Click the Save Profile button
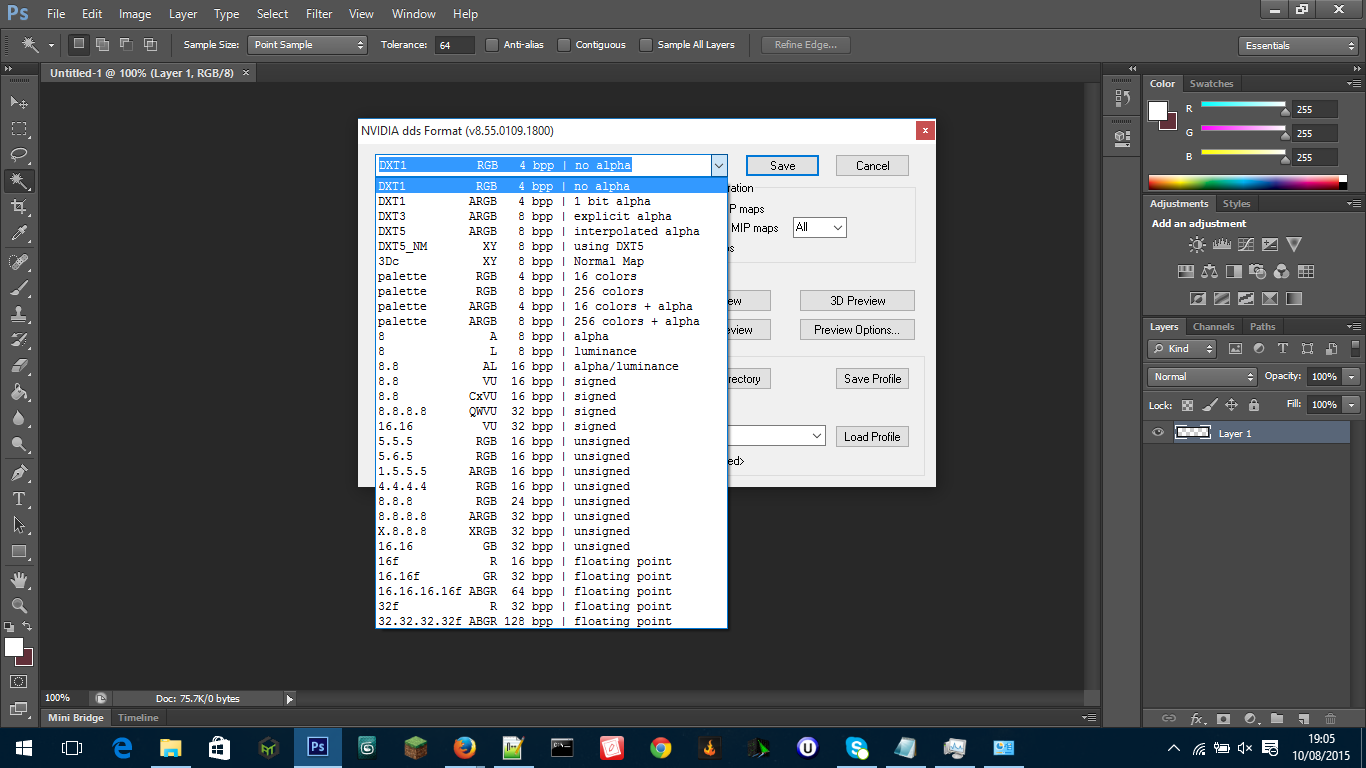The width and height of the screenshot is (1366, 768). [872, 379]
